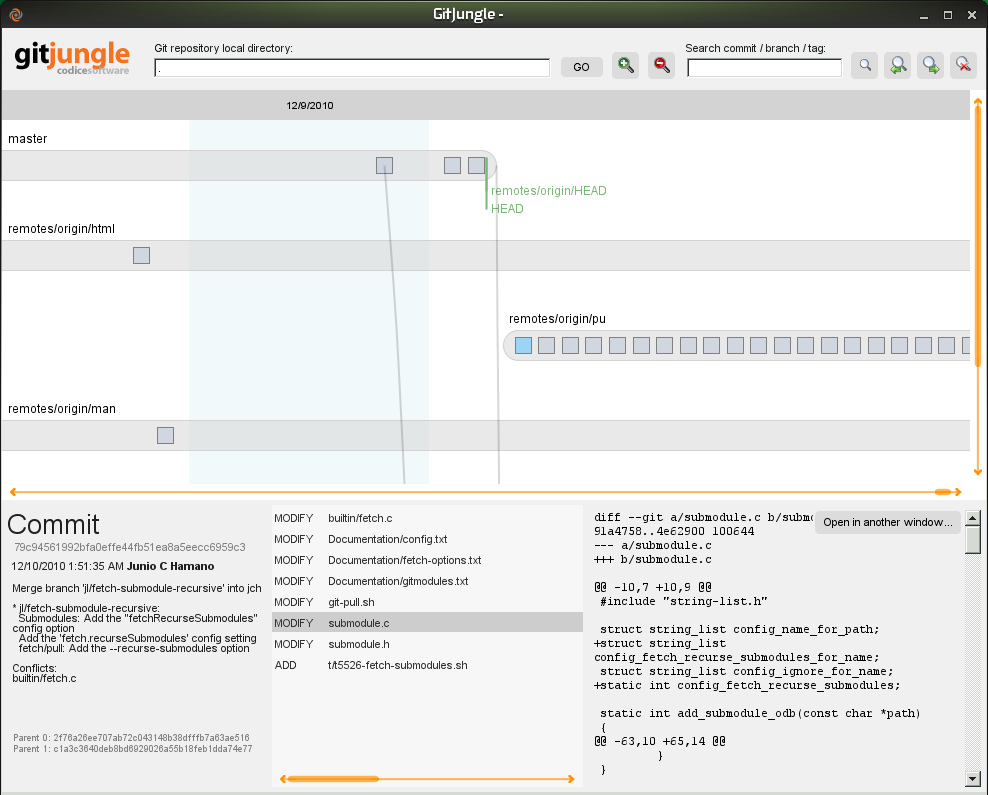Image resolution: width=988 pixels, height=795 pixels.
Task: Click the Parent 1 hash line
Action: [x=132, y=749]
